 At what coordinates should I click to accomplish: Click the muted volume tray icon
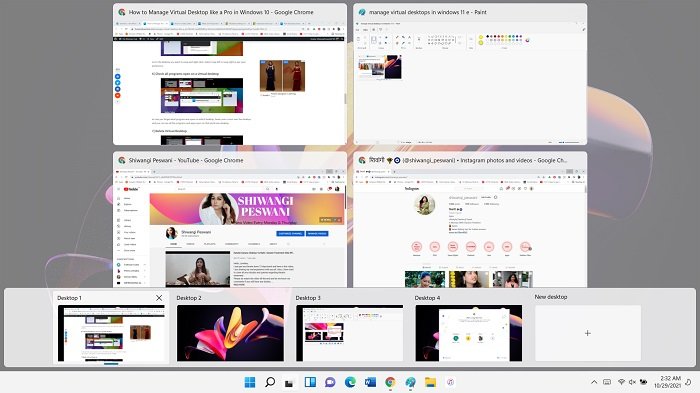[632, 382]
